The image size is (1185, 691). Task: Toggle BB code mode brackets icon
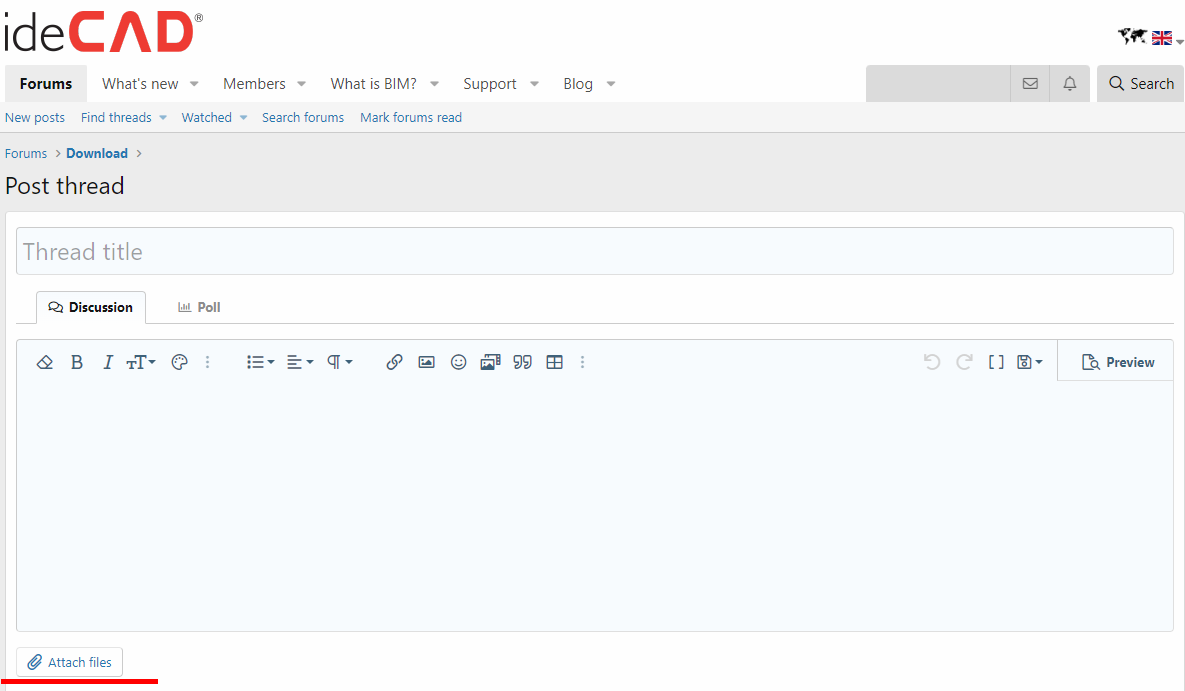tap(996, 362)
